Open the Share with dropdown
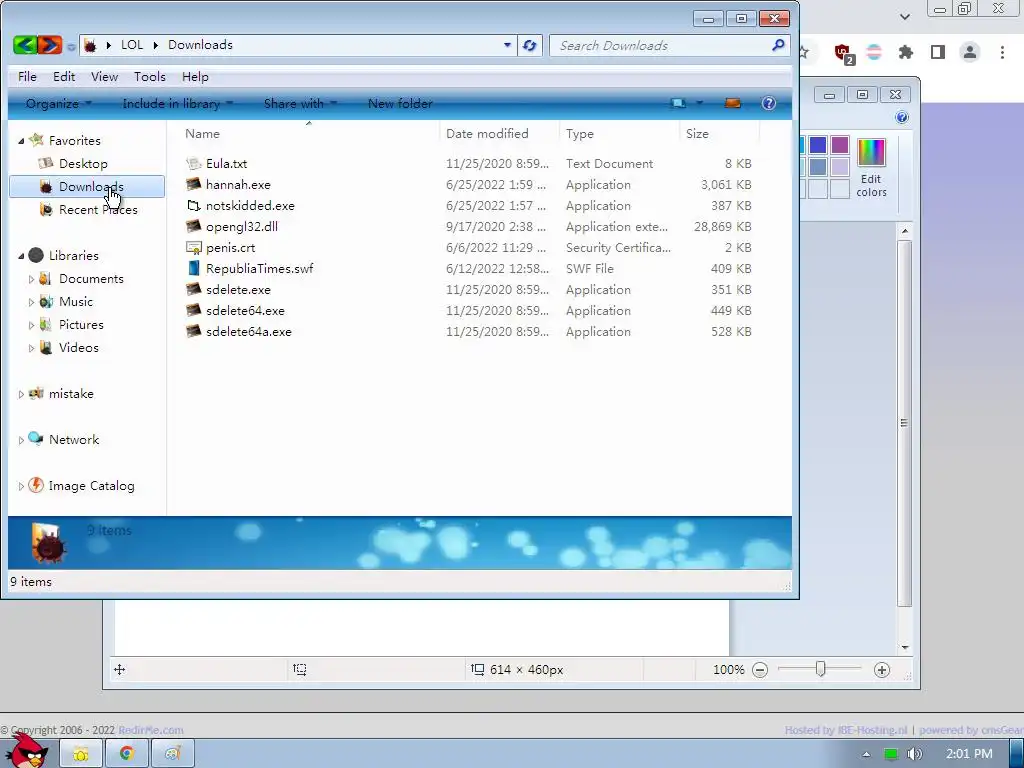This screenshot has height=768, width=1024. click(x=300, y=104)
